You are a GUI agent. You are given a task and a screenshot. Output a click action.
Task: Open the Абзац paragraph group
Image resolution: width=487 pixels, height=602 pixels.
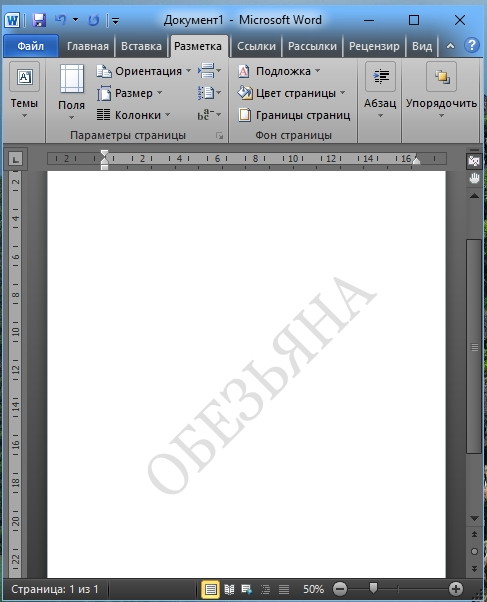380,91
